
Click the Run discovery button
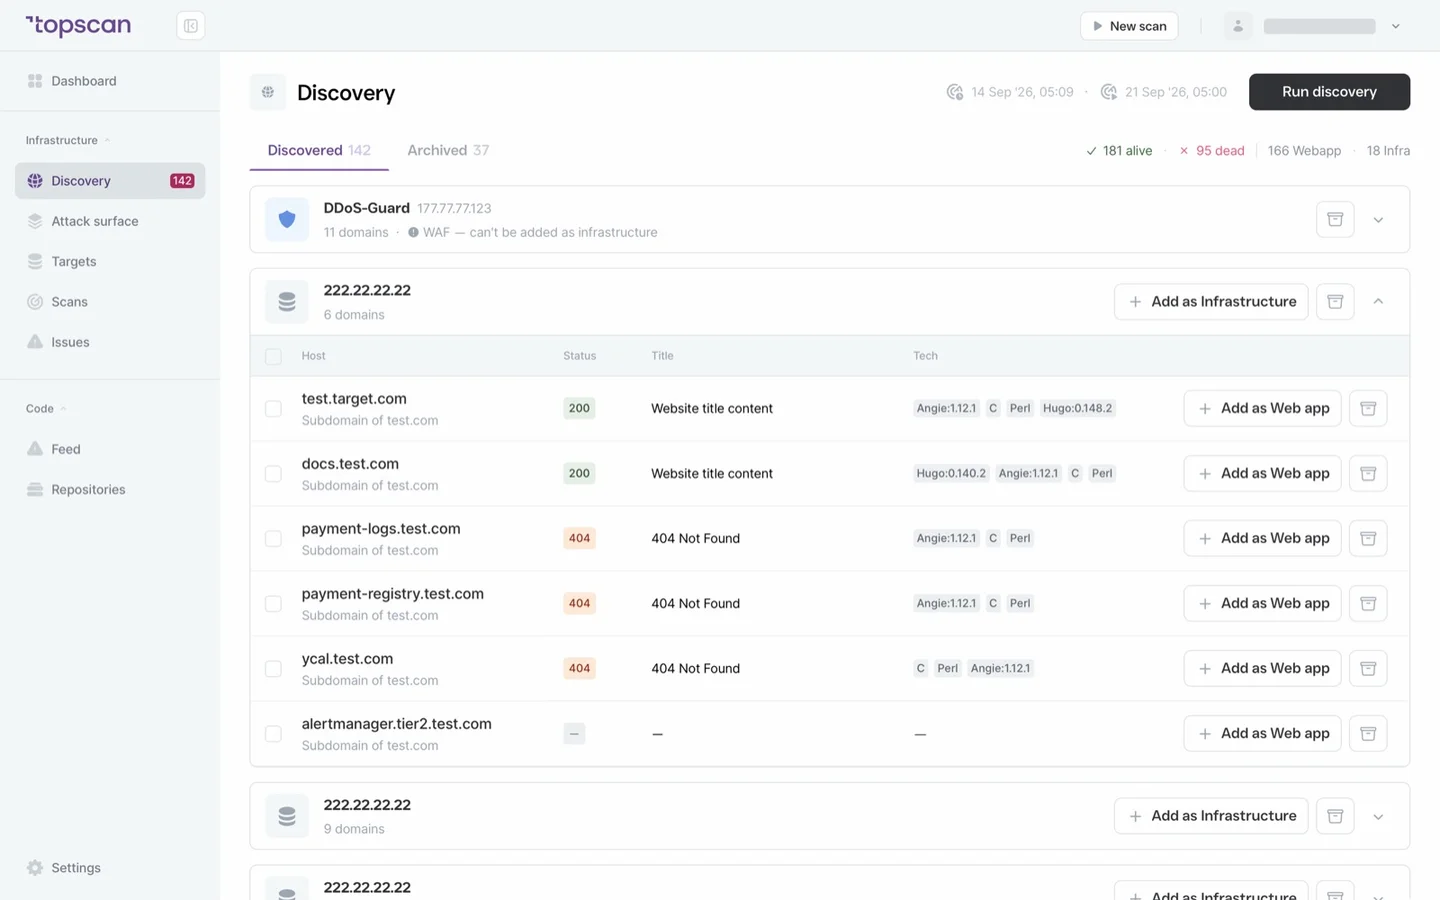pos(1329,92)
